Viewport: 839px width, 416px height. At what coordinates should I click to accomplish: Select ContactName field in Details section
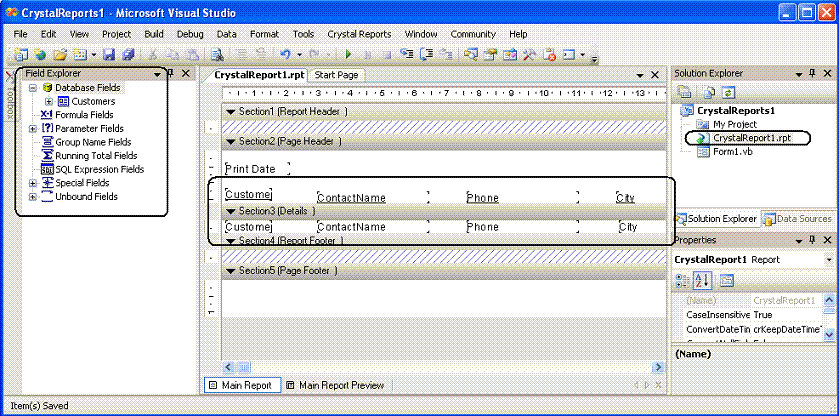click(x=373, y=227)
